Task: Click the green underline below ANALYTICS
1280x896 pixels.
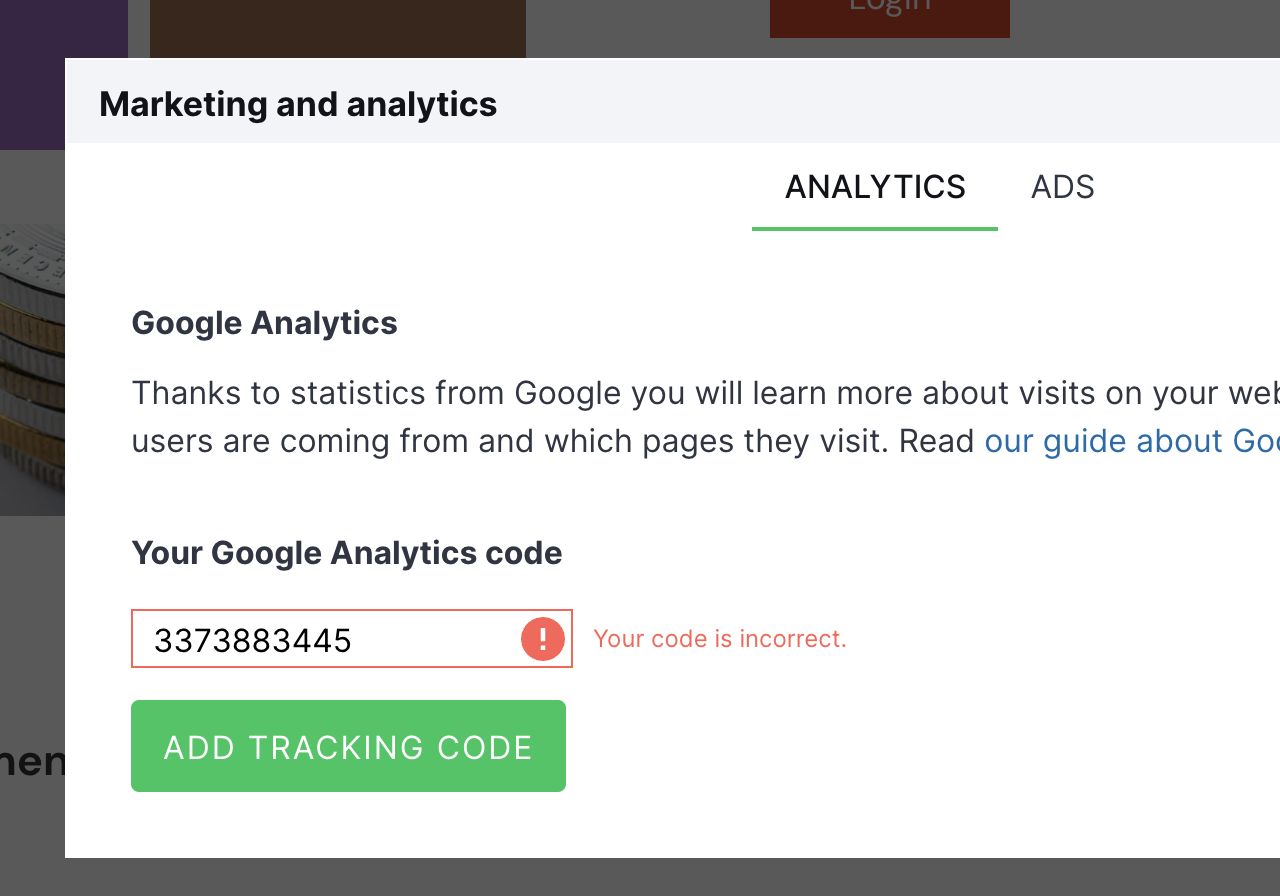Action: (x=875, y=228)
